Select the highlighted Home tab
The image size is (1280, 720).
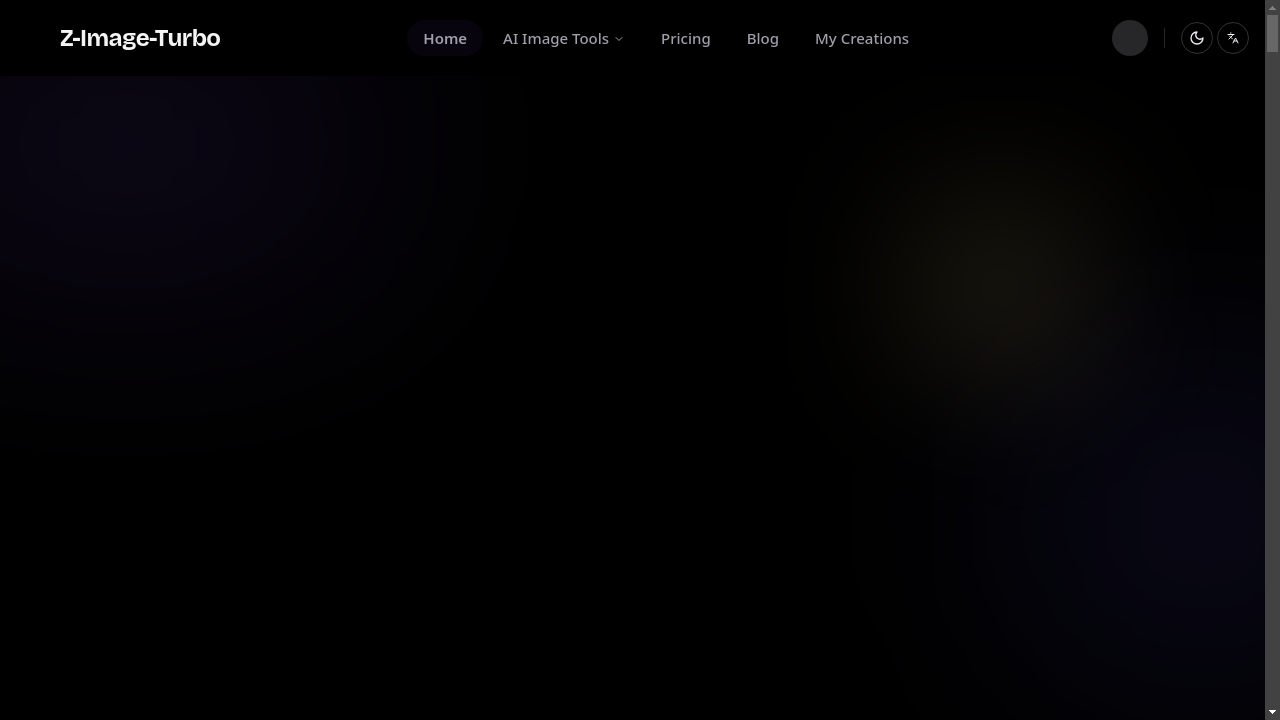(445, 39)
